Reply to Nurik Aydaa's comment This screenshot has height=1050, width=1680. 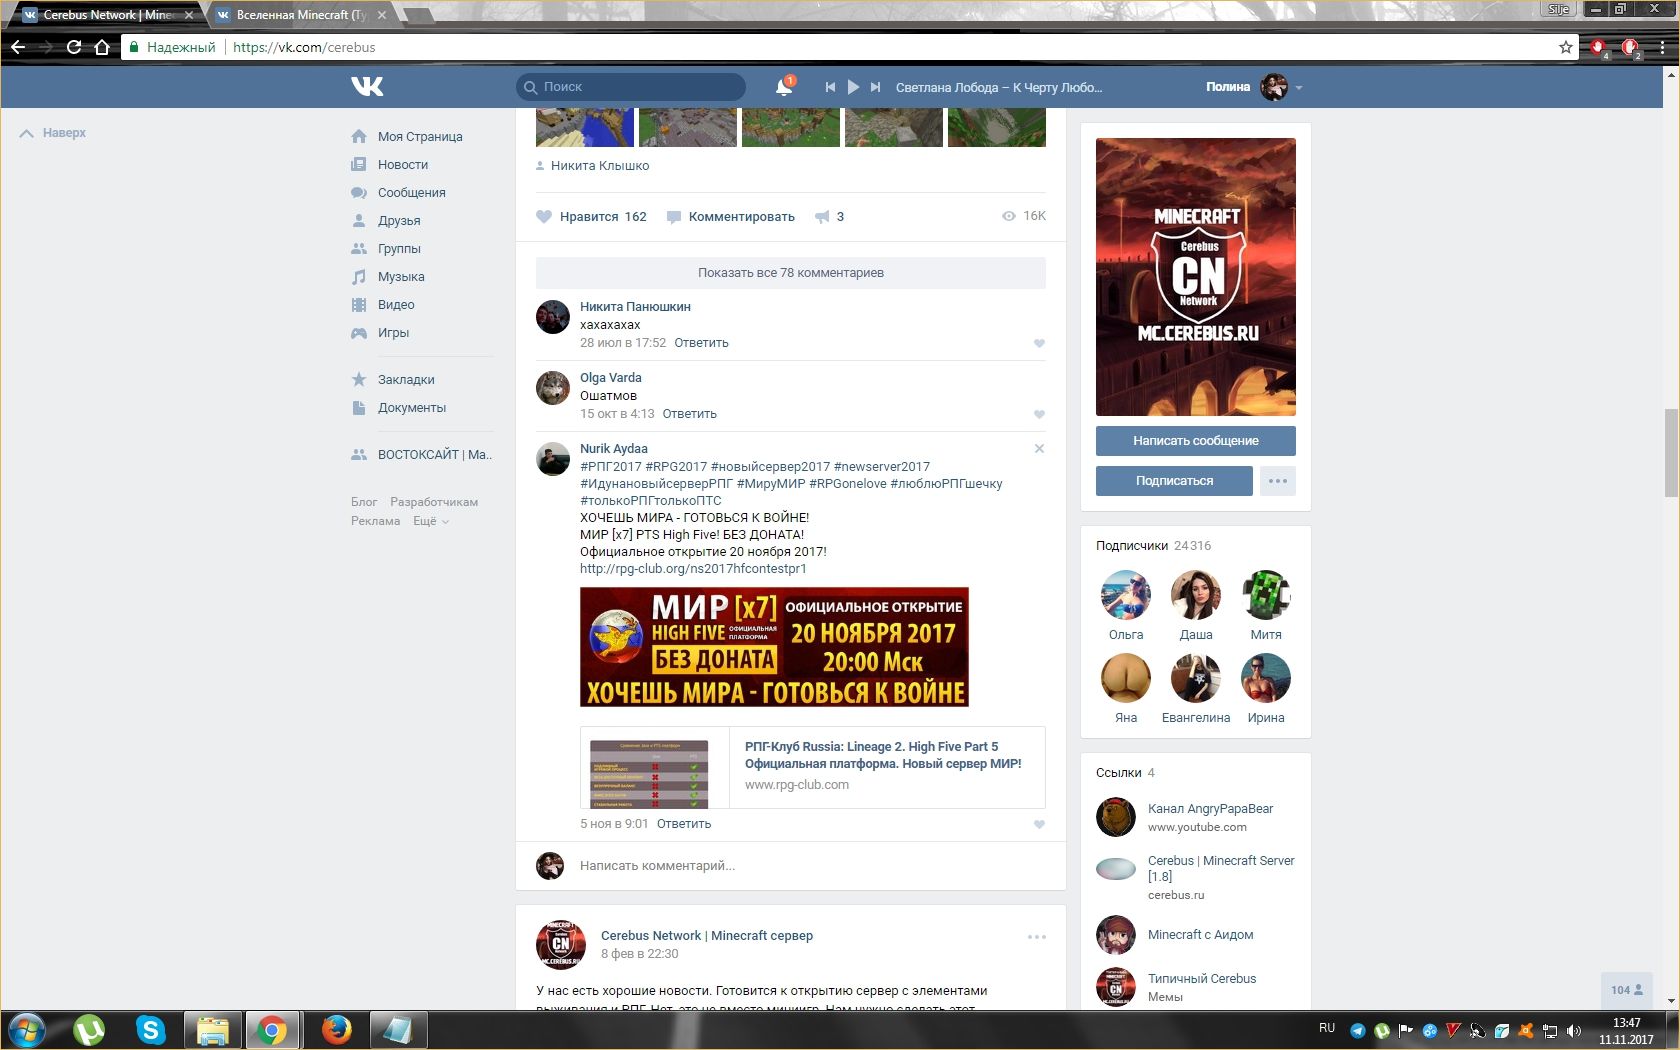[x=684, y=823]
